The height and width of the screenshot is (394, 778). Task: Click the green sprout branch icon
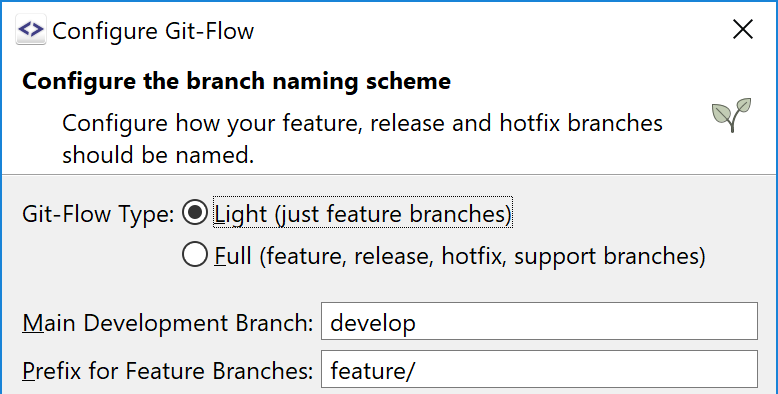click(x=731, y=115)
